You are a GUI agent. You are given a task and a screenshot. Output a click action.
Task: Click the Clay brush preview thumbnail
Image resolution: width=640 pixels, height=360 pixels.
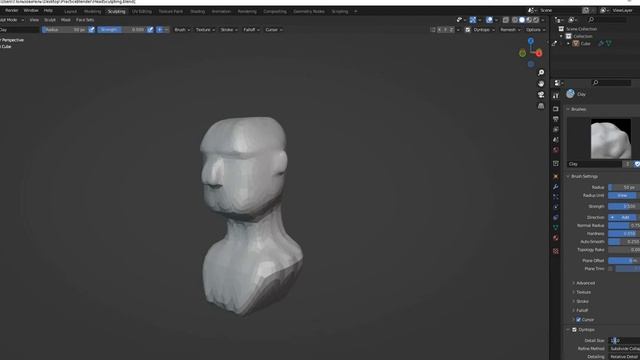tap(611, 139)
